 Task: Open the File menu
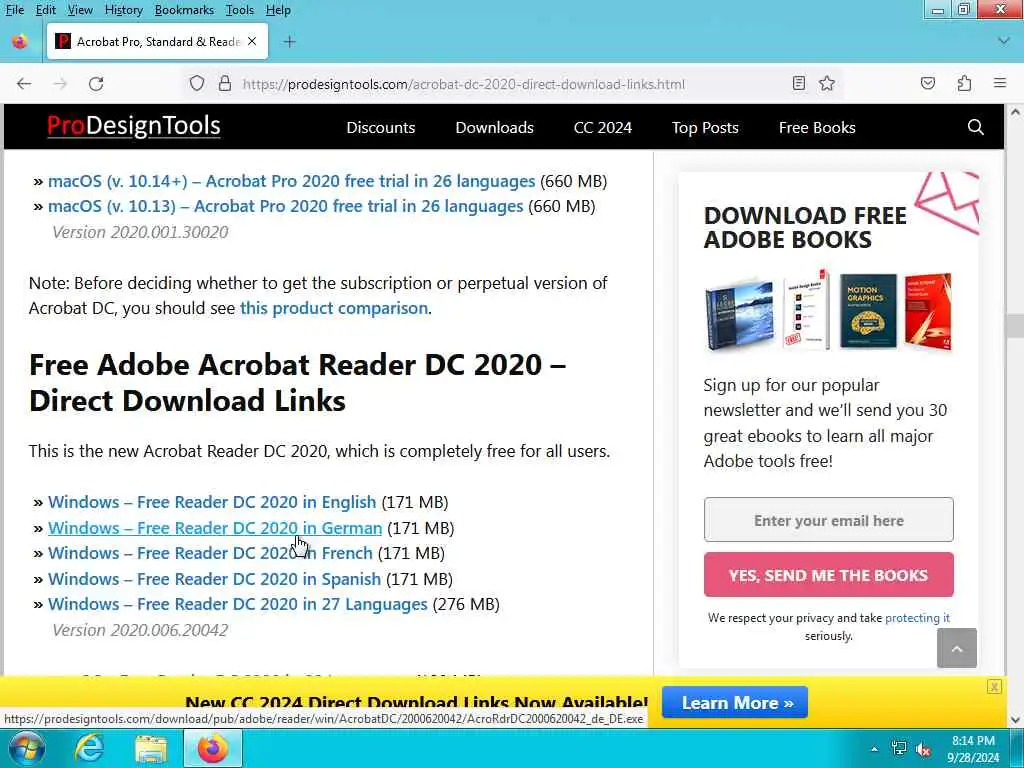point(14,10)
